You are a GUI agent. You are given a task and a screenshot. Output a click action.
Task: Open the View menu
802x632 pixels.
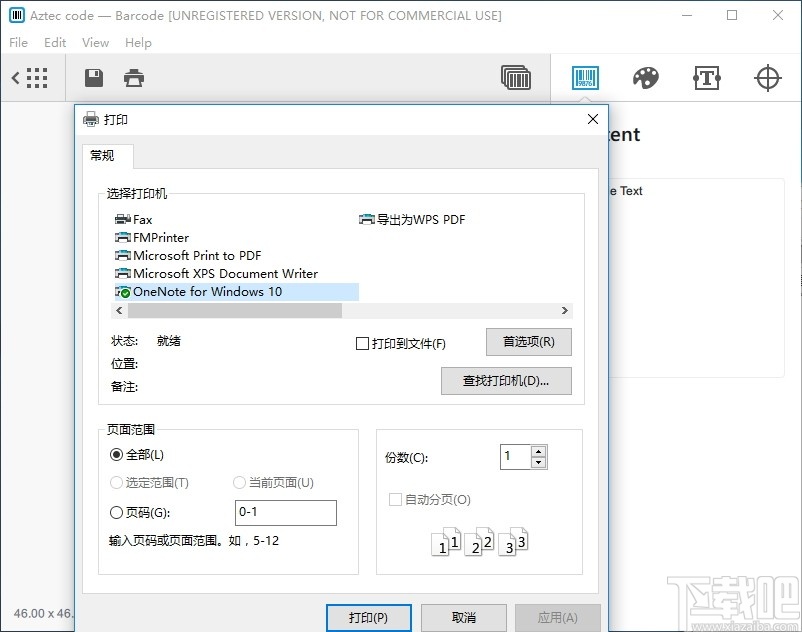coord(95,42)
